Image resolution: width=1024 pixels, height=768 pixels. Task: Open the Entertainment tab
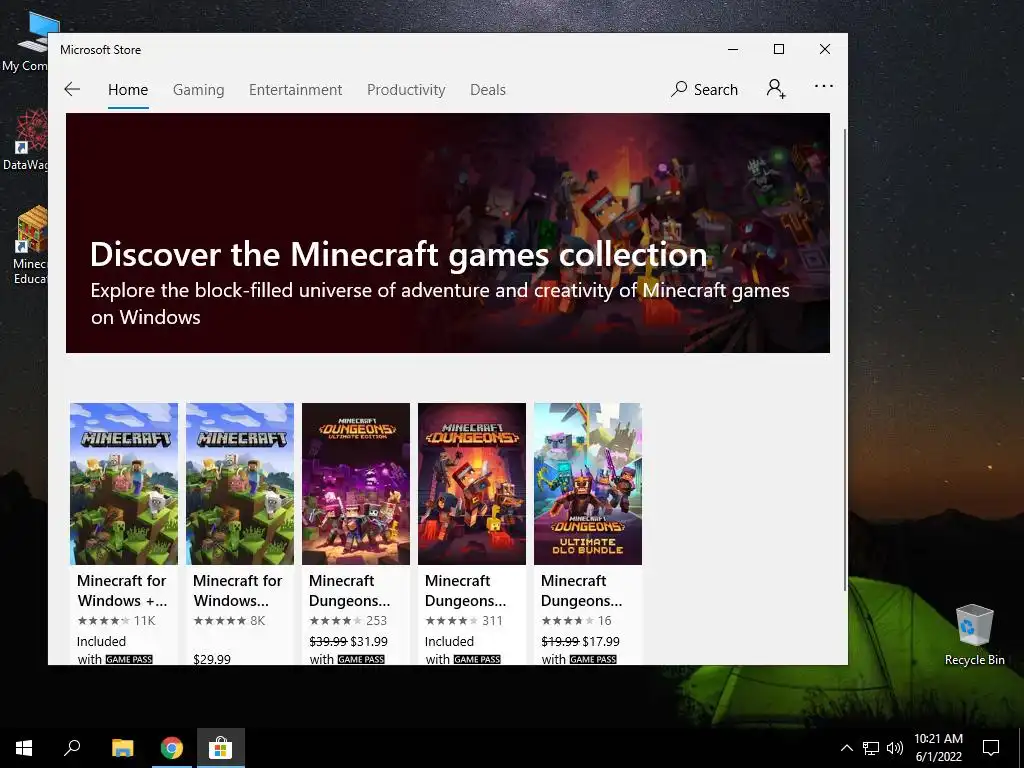[x=295, y=89]
